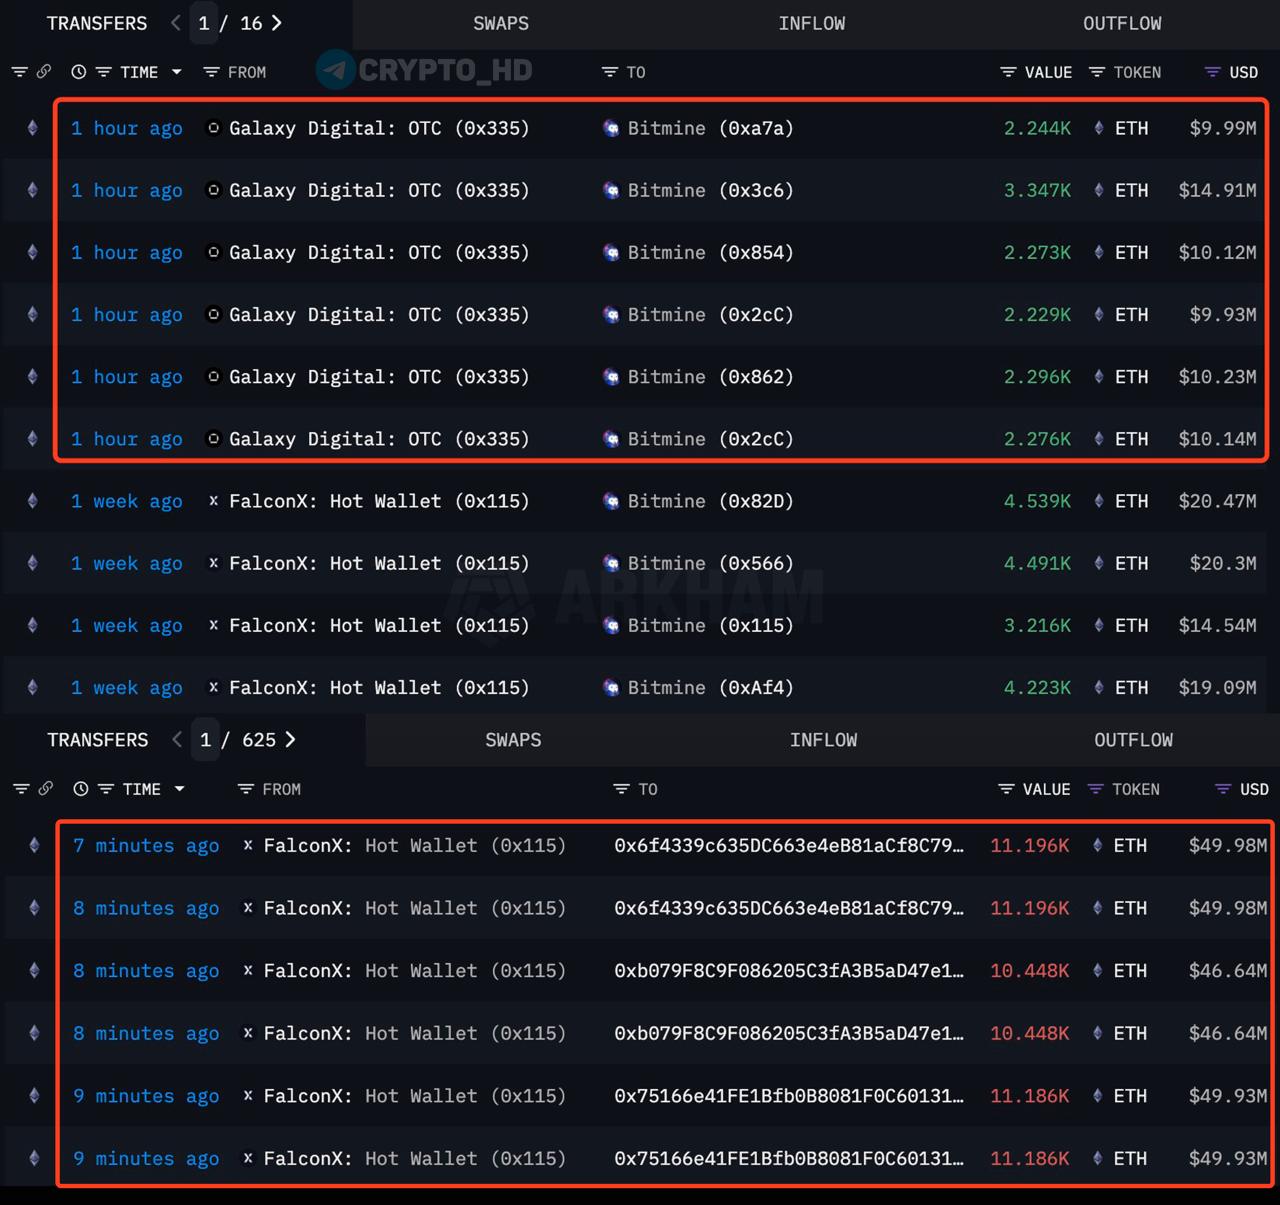Select the TRANSFERS tab in the 625-page panel

tap(98, 740)
